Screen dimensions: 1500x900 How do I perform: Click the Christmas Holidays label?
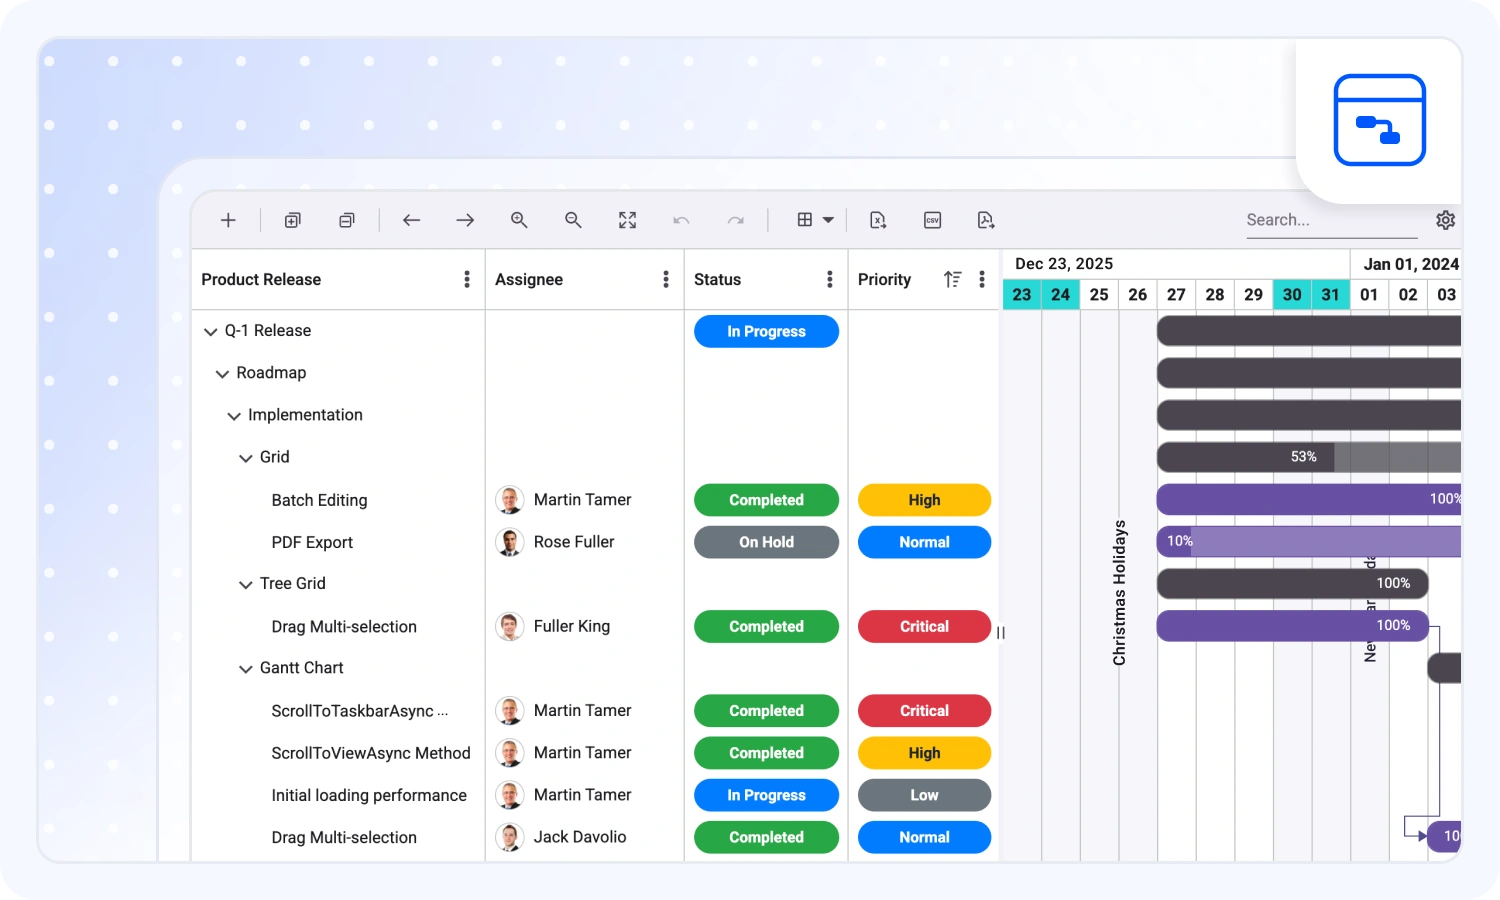[1119, 592]
